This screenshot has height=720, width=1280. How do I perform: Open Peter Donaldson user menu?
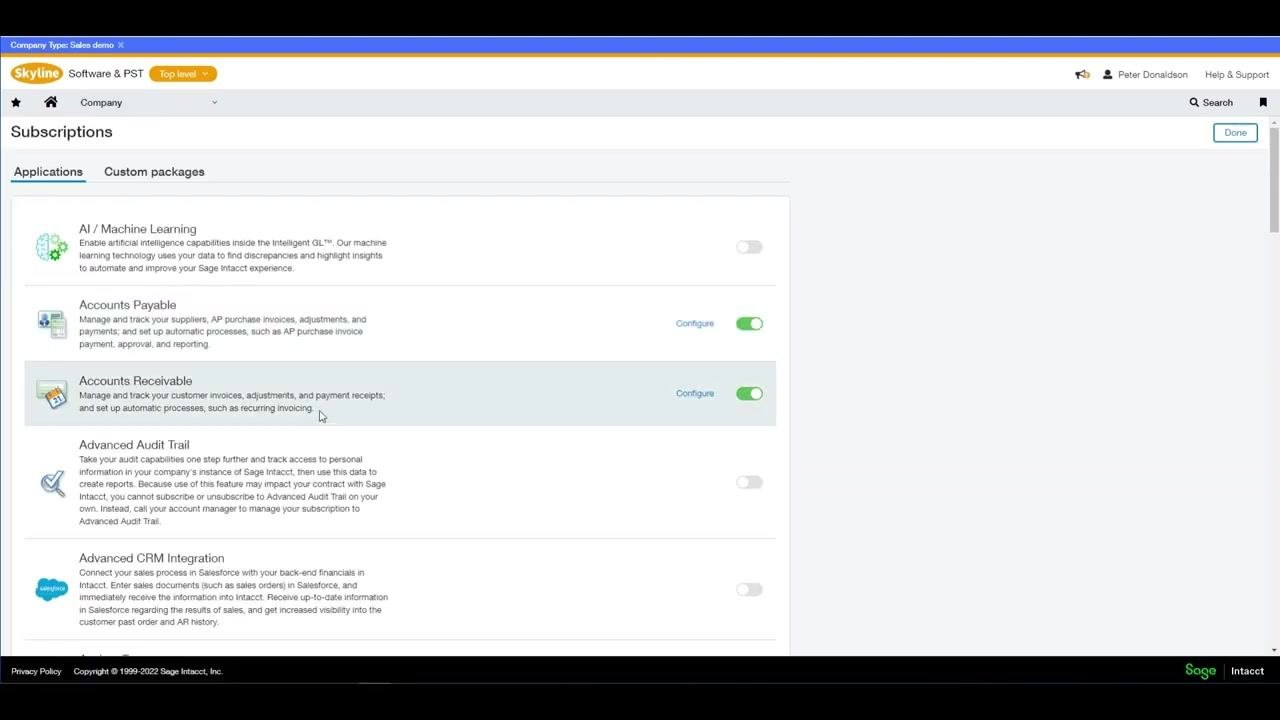pyautogui.click(x=1145, y=74)
